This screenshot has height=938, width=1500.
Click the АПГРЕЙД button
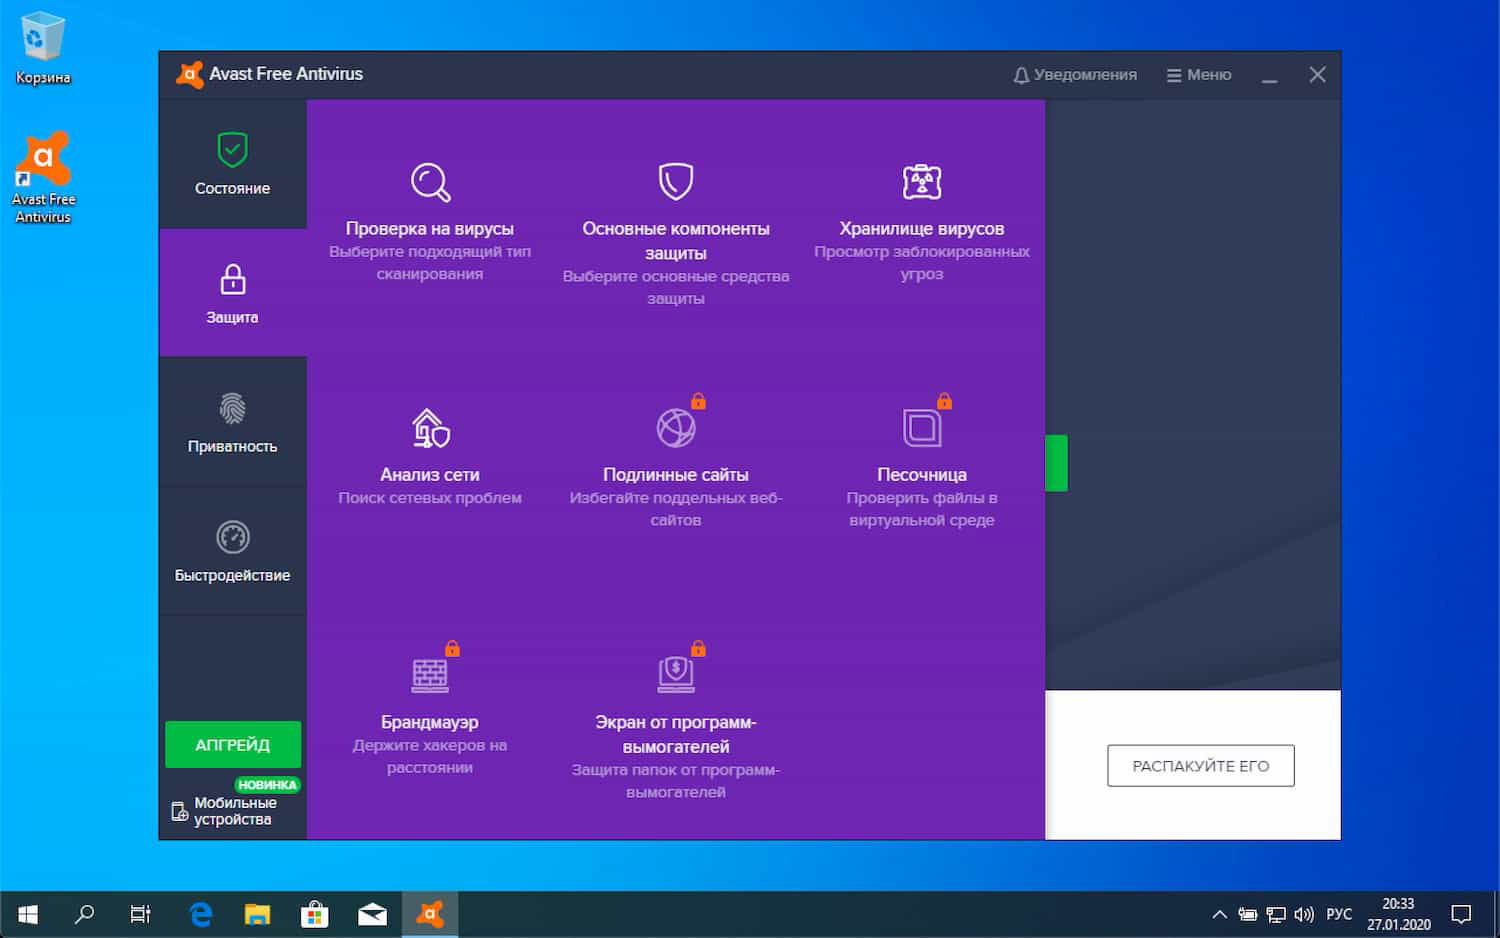coord(232,744)
